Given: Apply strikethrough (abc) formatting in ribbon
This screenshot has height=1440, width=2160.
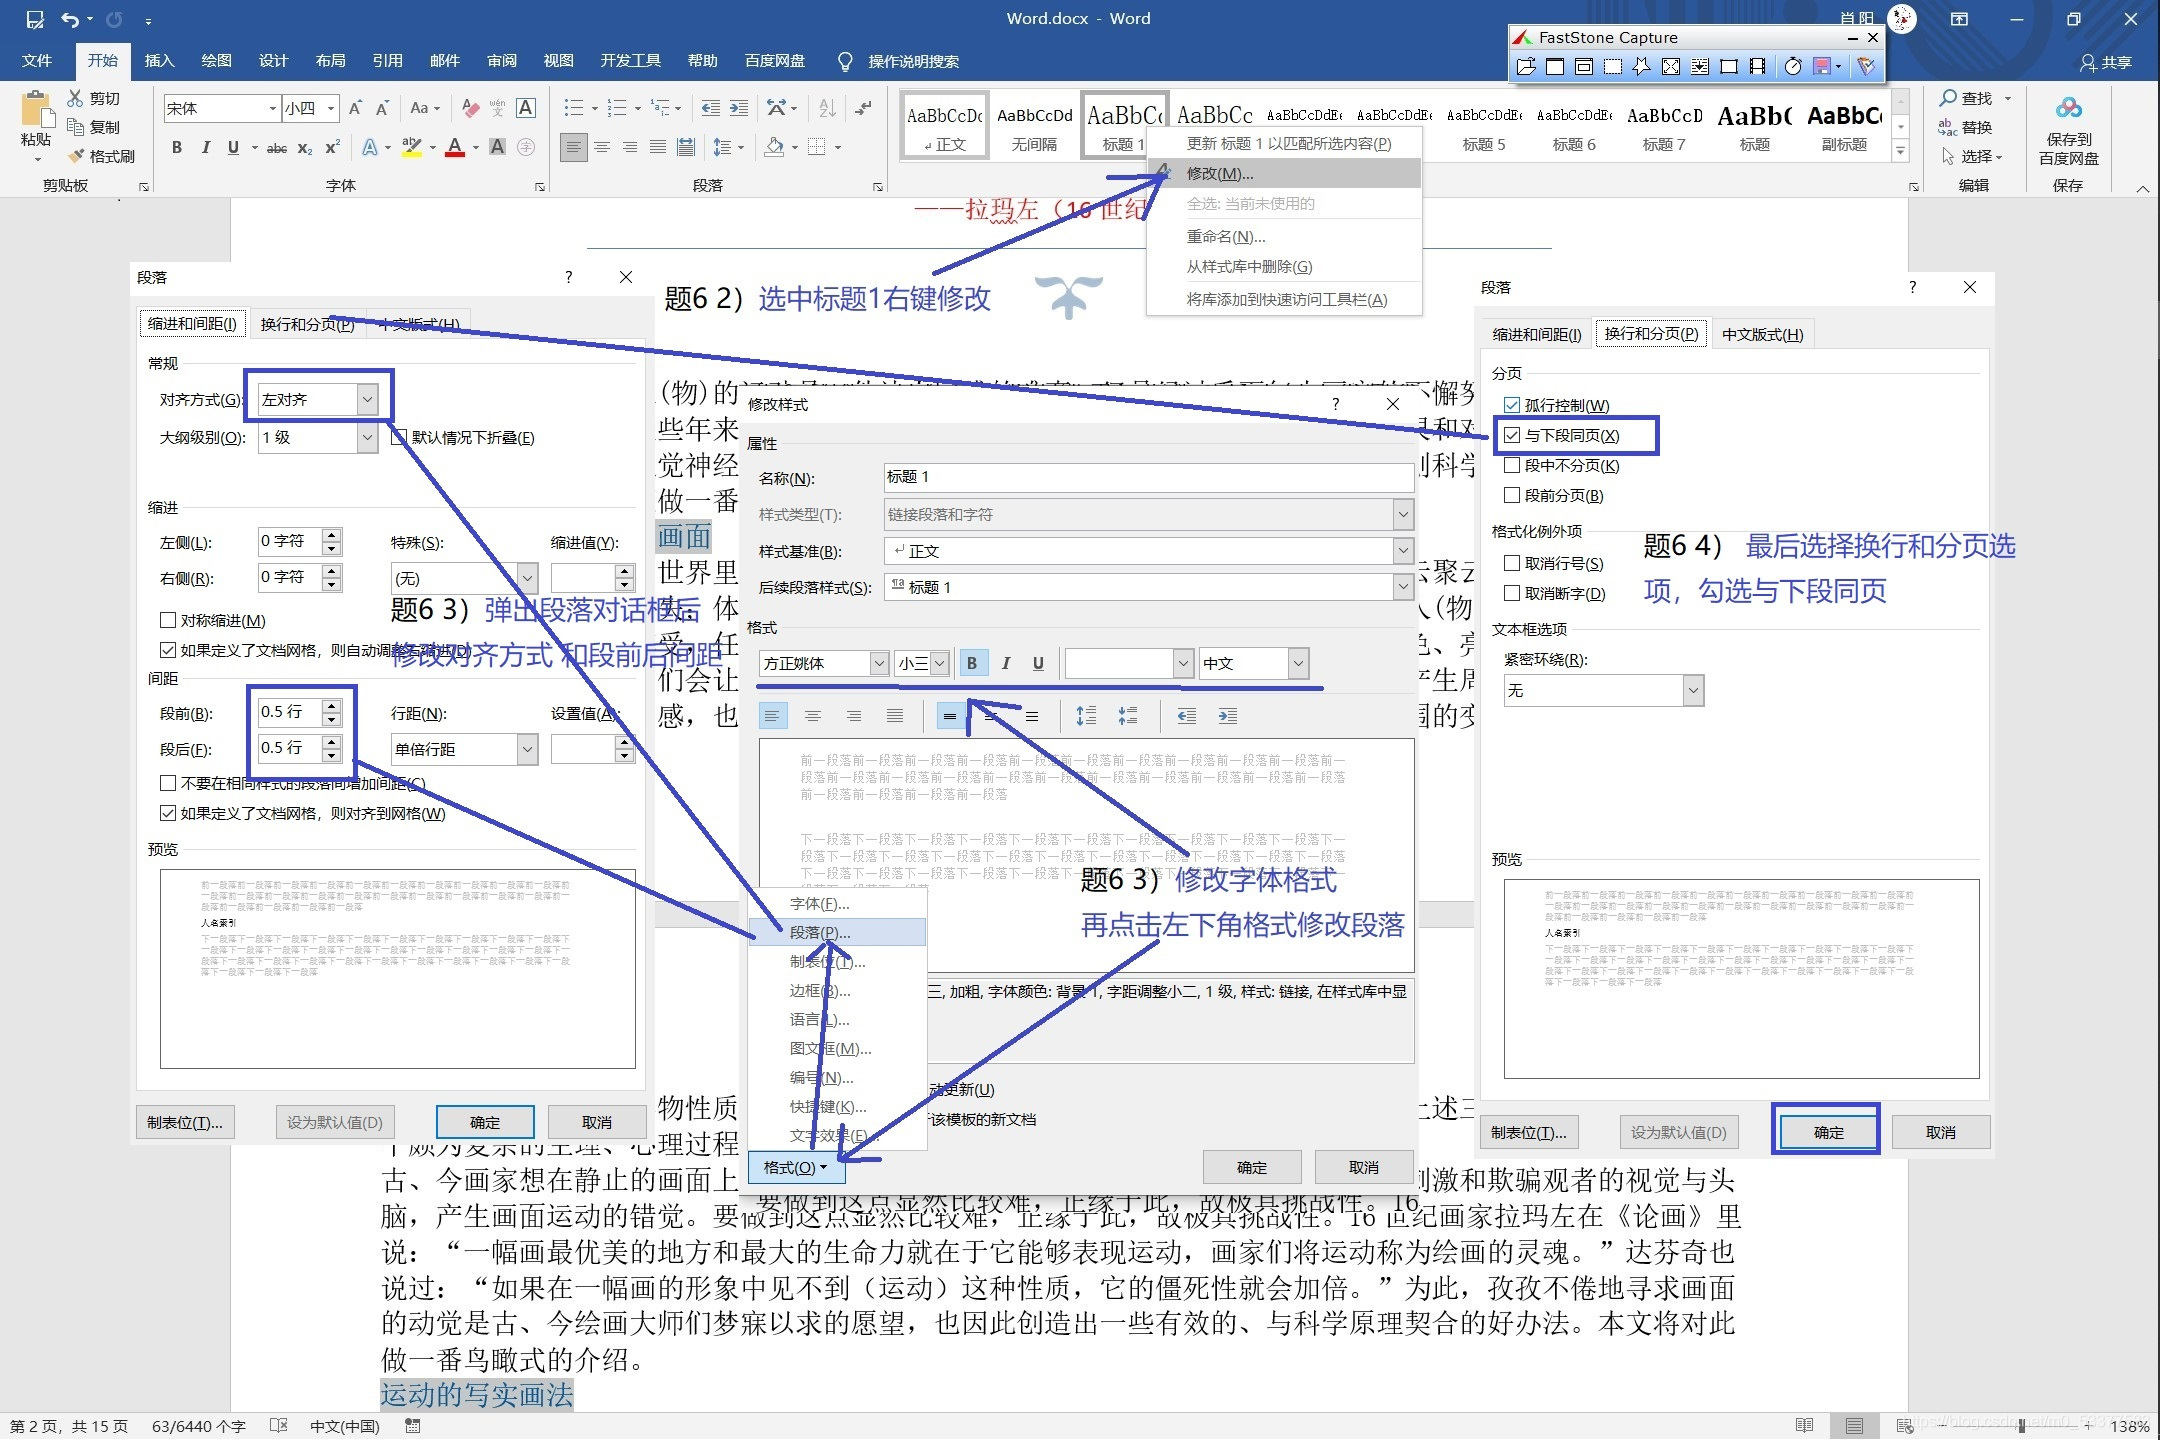Looking at the screenshot, I should (277, 148).
